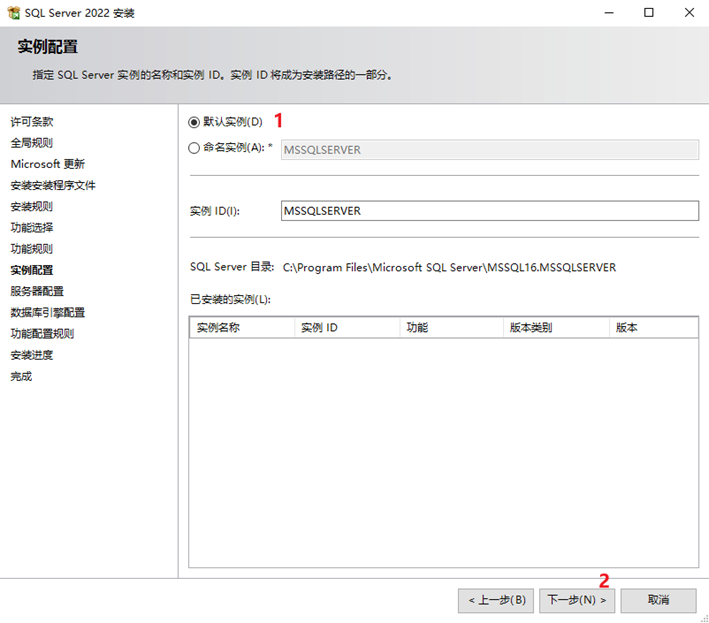
Task: Open 全局规则 step in sidebar
Action: (x=32, y=143)
